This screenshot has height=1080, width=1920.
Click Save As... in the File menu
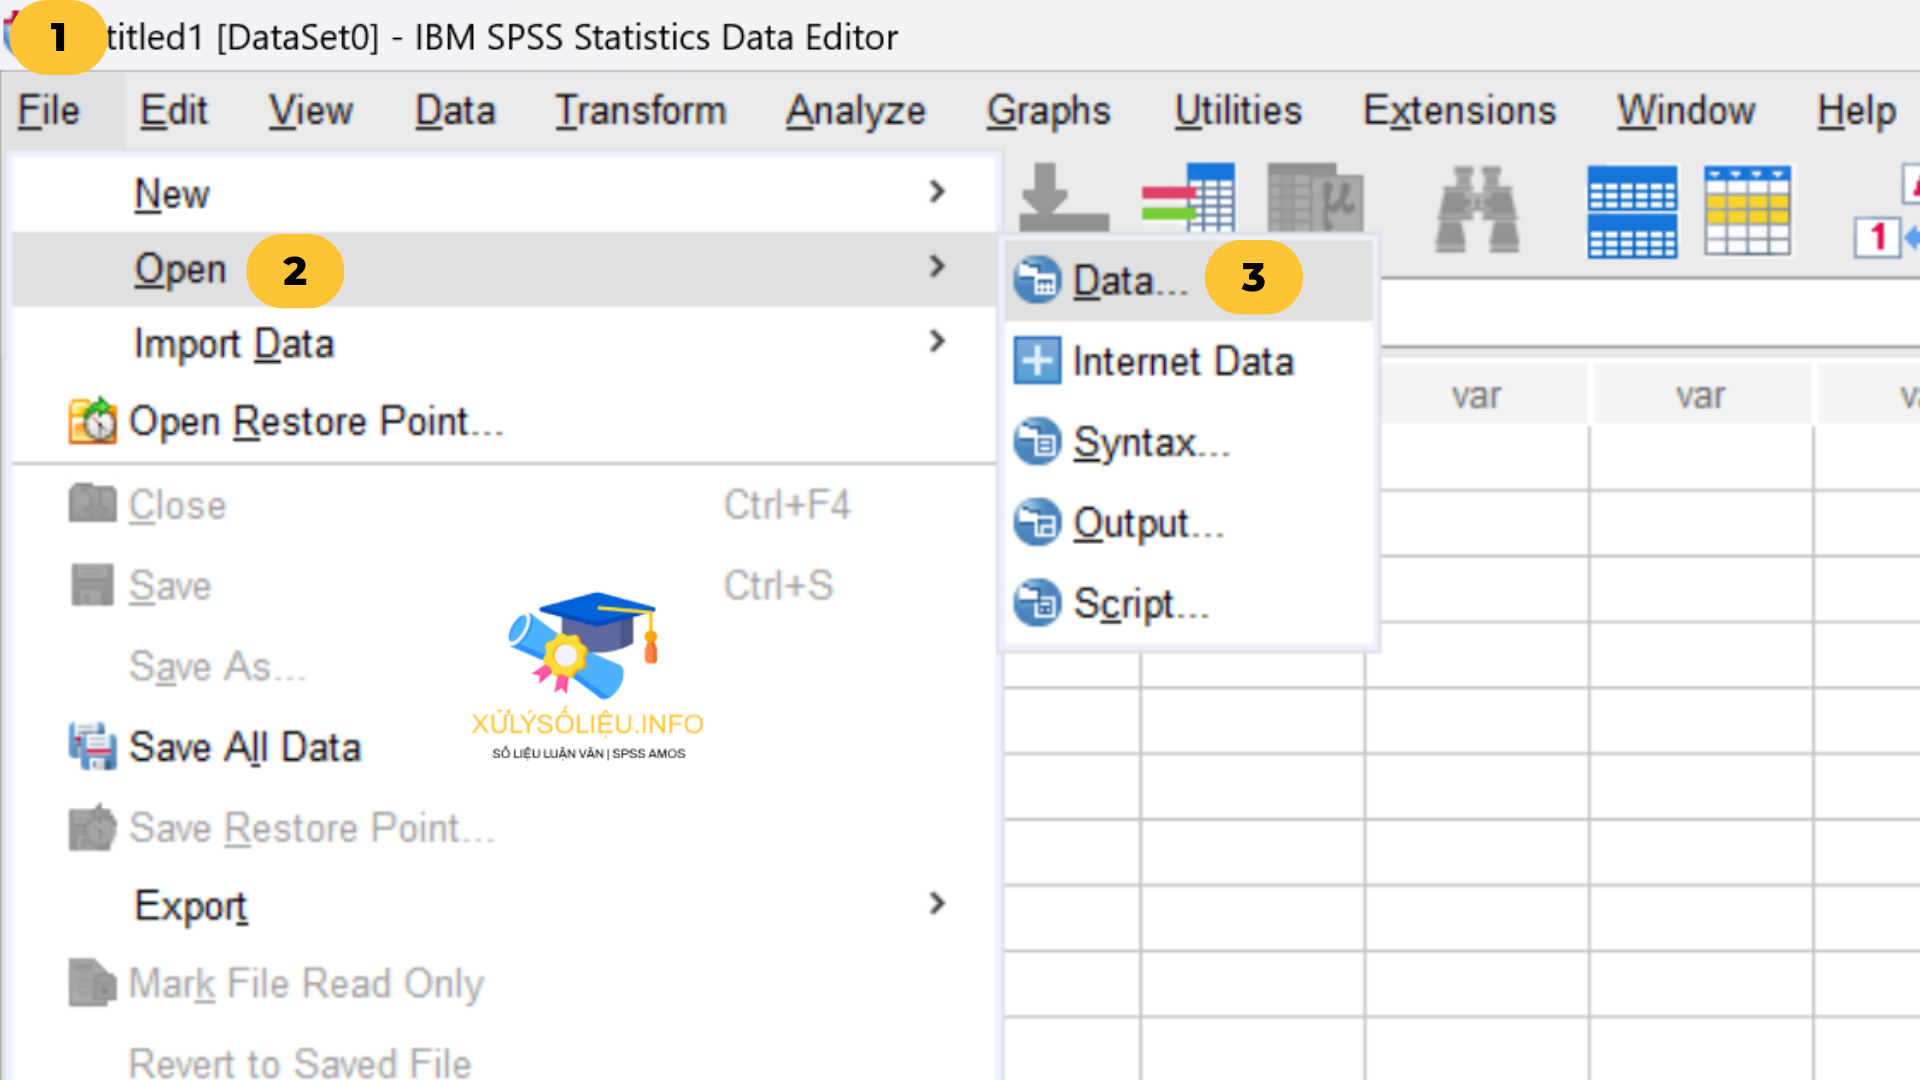(x=505, y=666)
